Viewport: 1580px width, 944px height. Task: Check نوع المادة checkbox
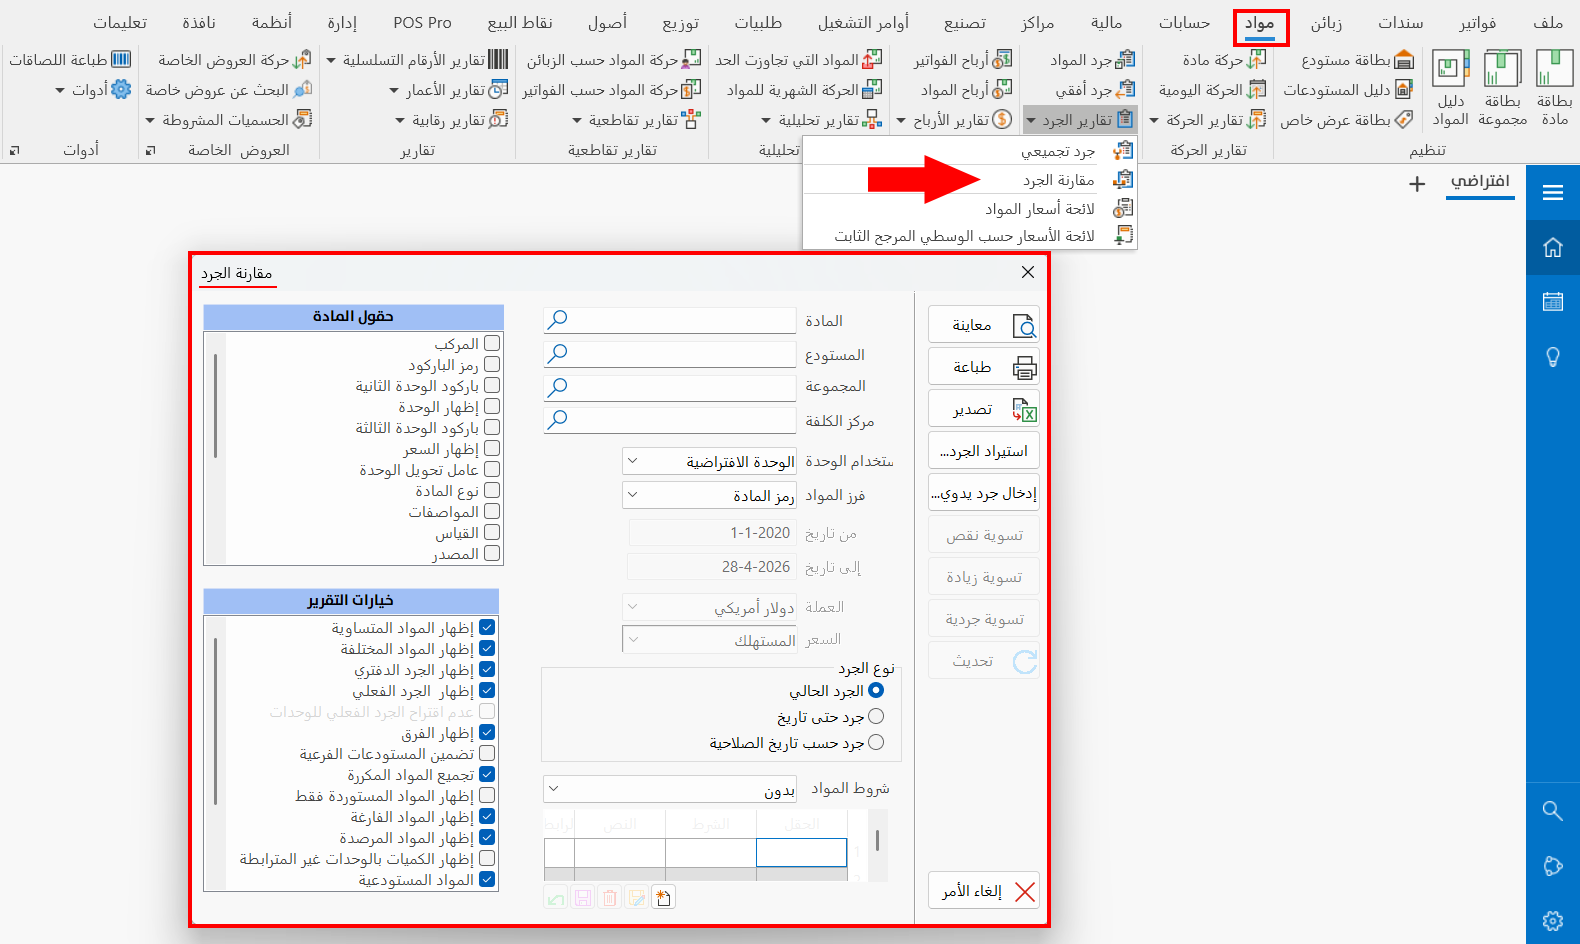point(492,490)
